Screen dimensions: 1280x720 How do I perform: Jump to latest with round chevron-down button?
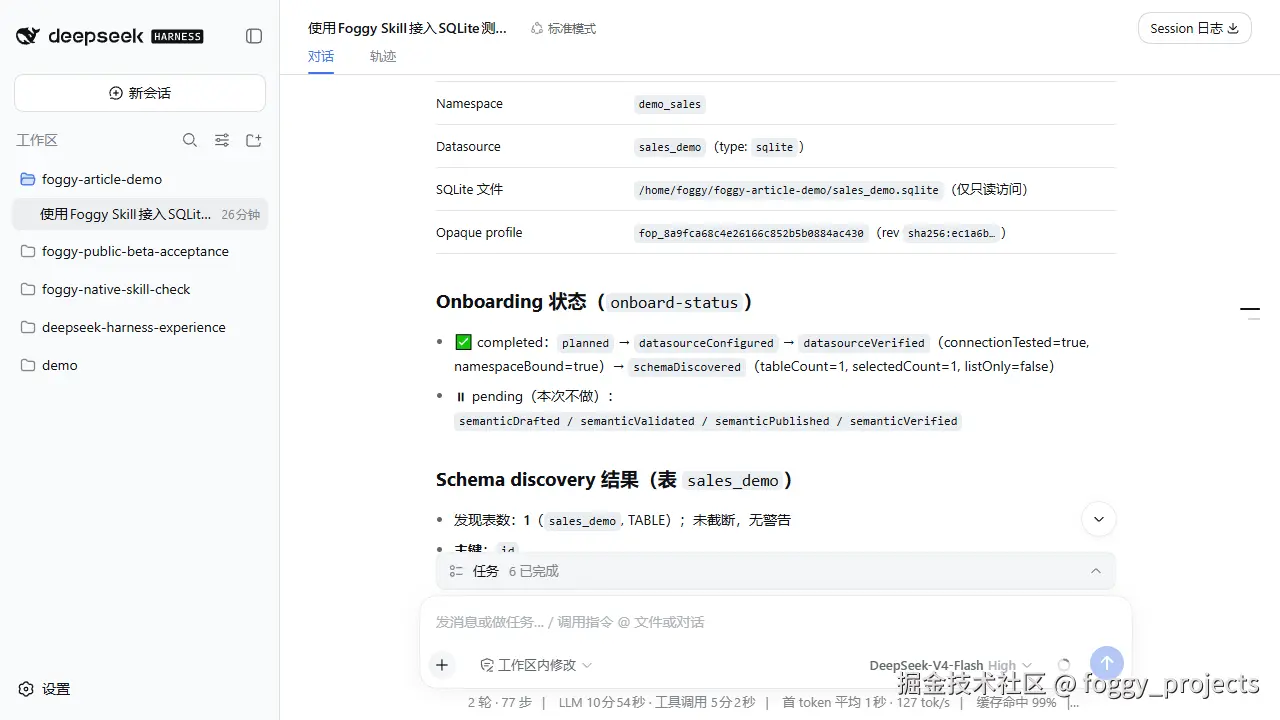[x=1099, y=519]
